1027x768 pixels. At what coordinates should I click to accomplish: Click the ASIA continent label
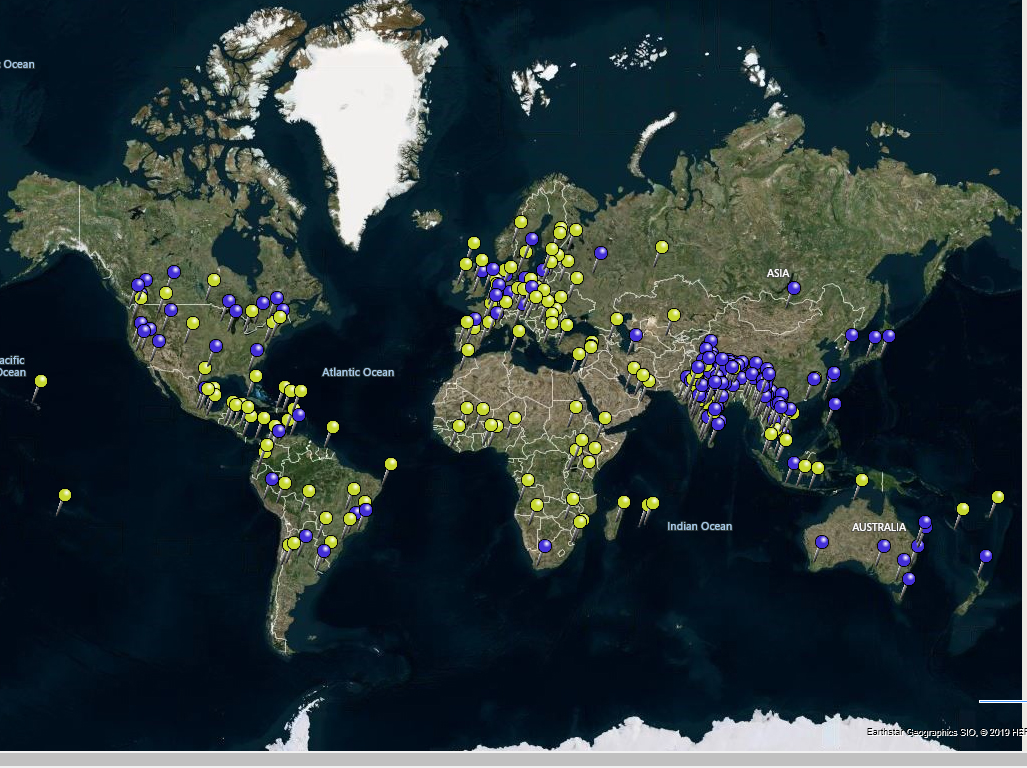[x=778, y=273]
